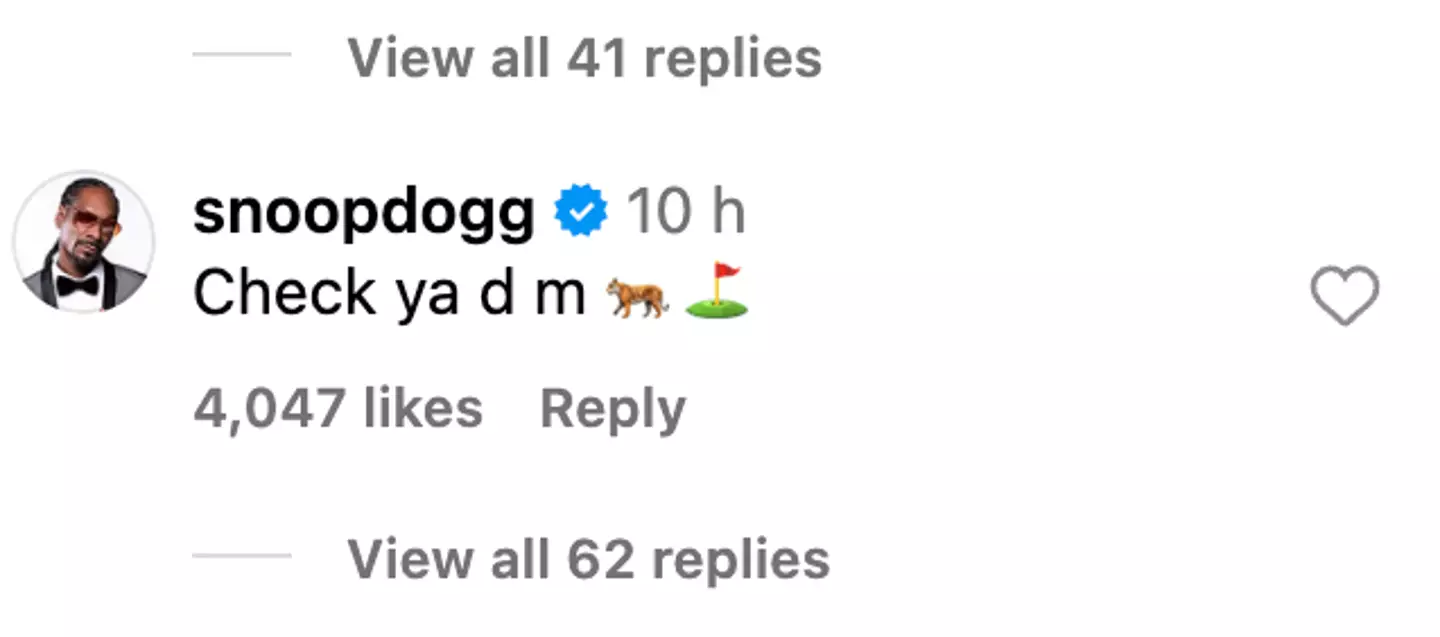The width and height of the screenshot is (1440, 637).
Task: Click the number "41" in the replies link
Action: tap(598, 58)
